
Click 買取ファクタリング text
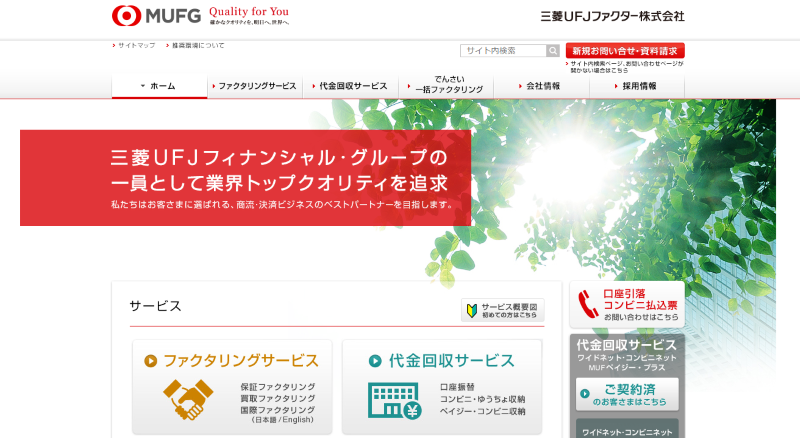coord(278,398)
